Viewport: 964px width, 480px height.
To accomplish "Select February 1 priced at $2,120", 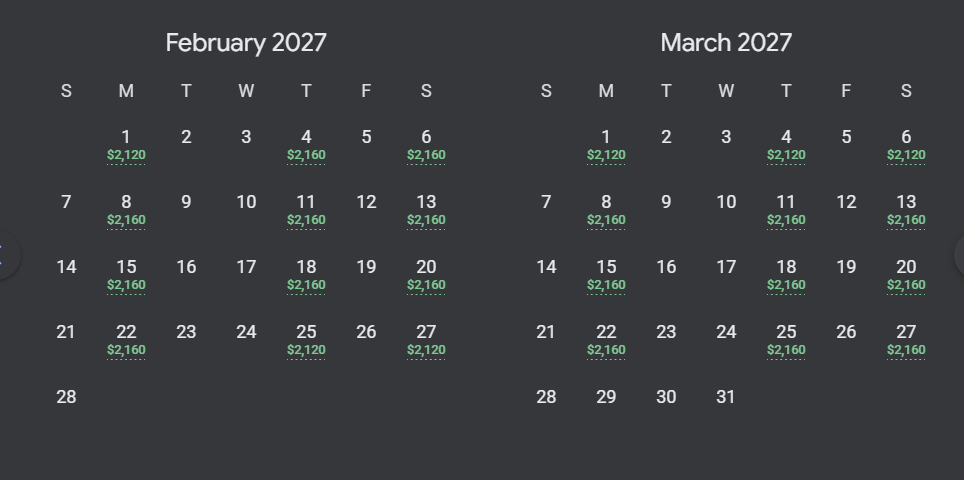I will [126, 145].
